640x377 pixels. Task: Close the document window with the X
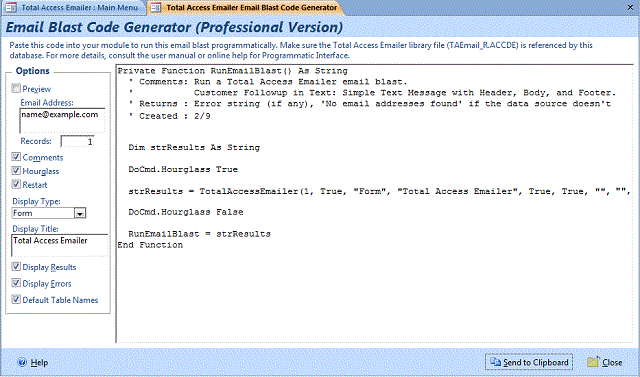[x=630, y=7]
